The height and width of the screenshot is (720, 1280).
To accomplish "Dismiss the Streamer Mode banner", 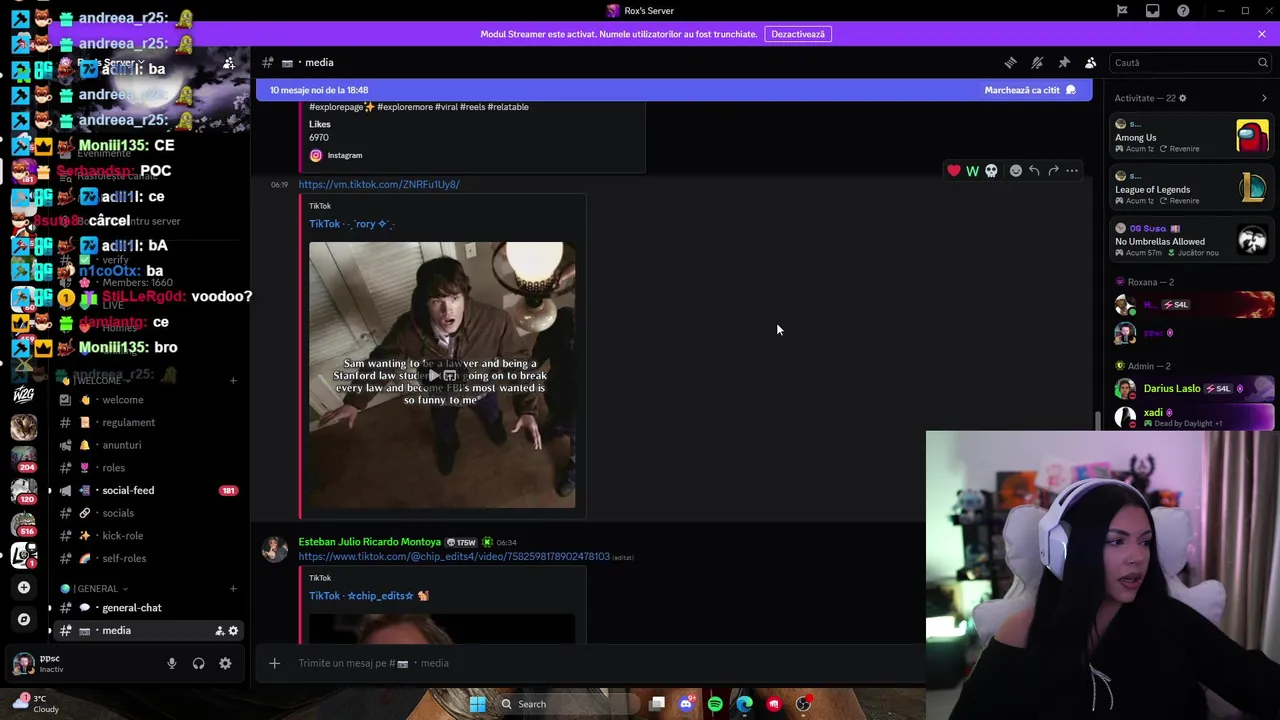I will 1262,34.
